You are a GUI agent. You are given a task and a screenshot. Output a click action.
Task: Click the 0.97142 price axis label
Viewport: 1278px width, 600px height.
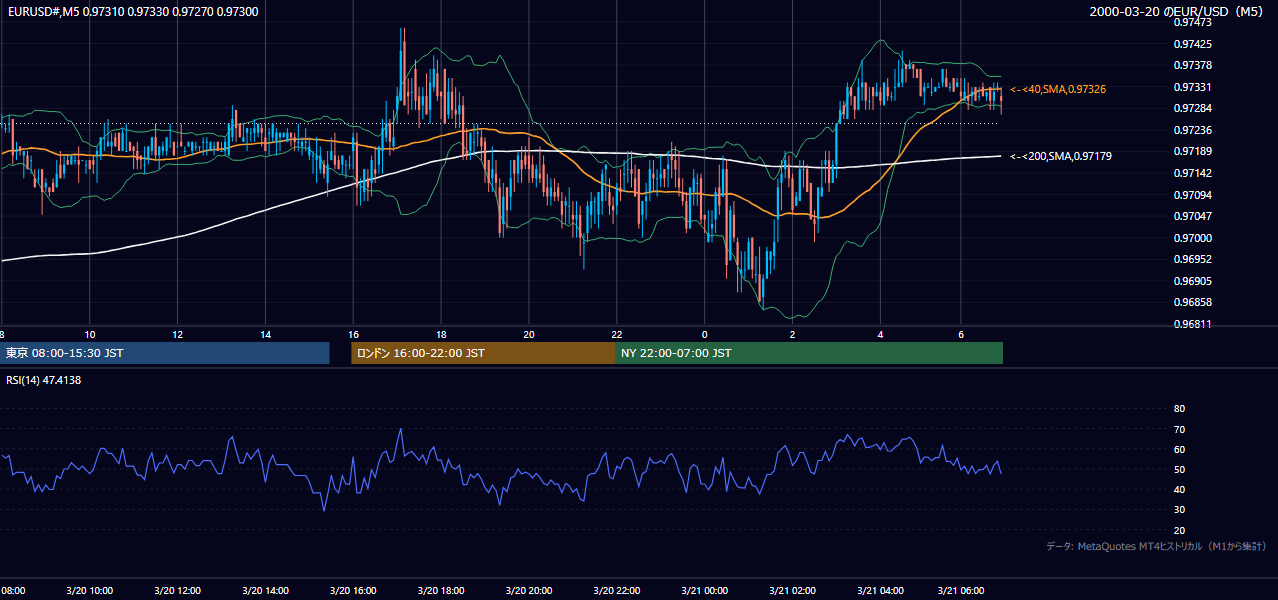pyautogui.click(x=1193, y=173)
